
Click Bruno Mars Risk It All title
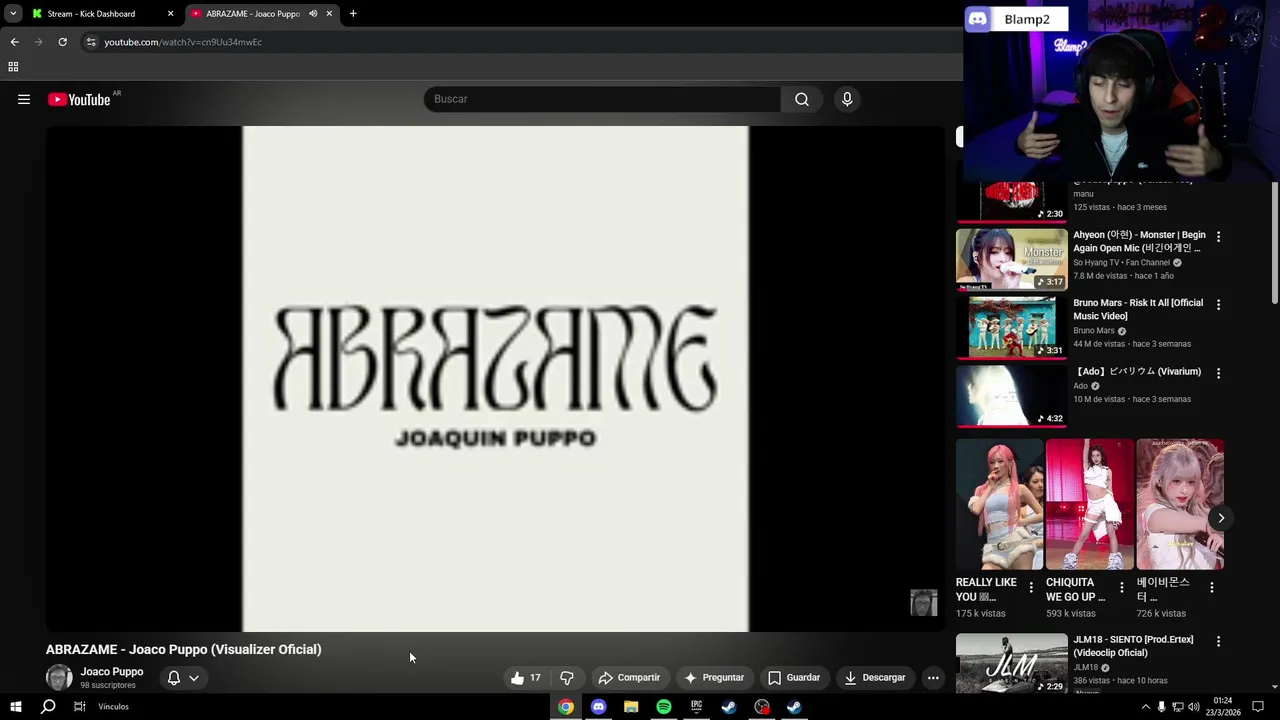(1138, 309)
